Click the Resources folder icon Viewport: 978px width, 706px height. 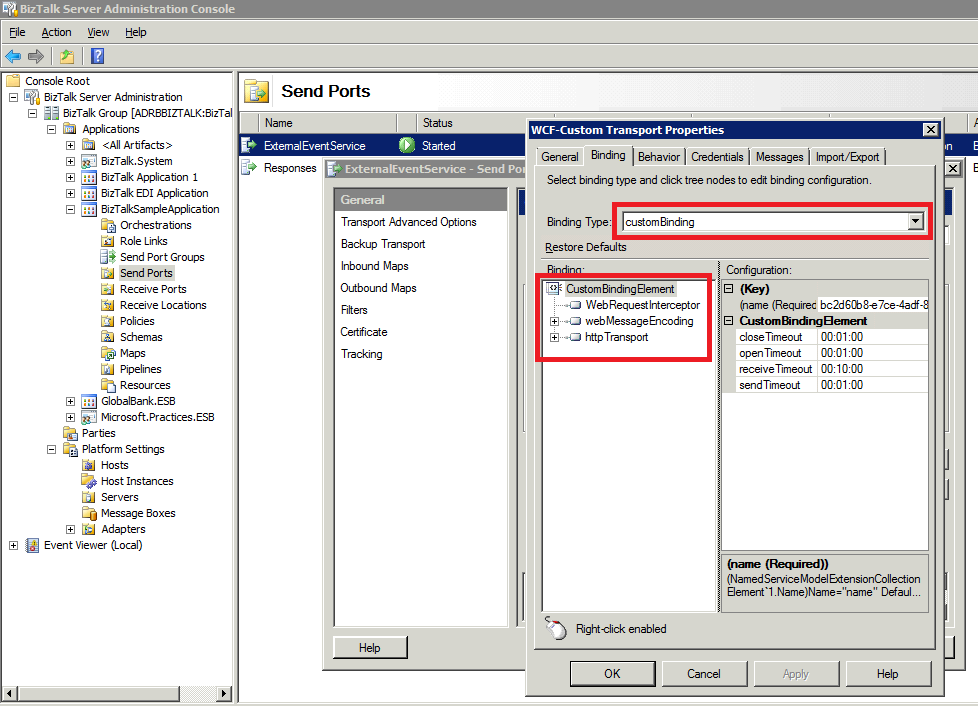point(108,385)
